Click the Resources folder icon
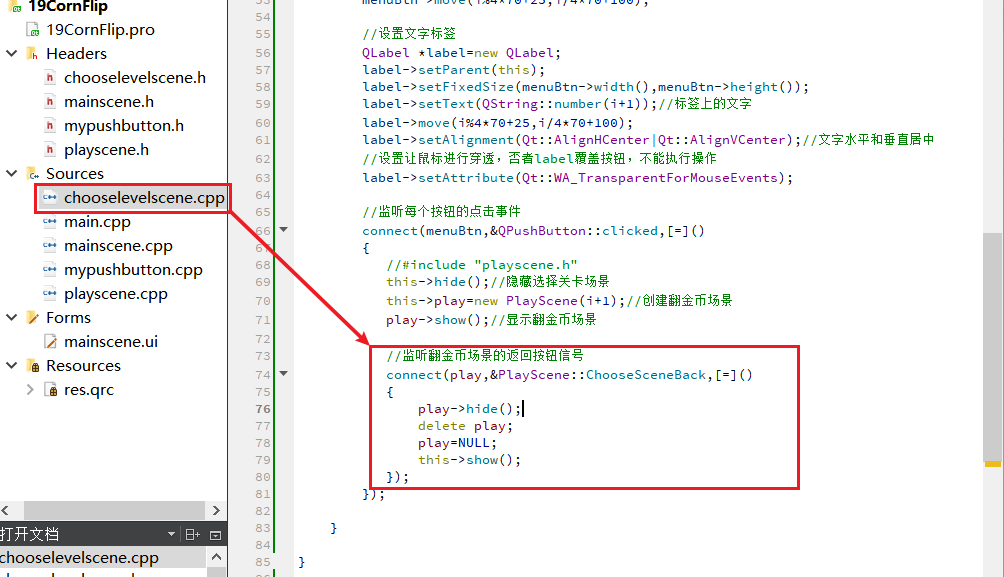Screen dimensions: 1004x577 click(33, 366)
